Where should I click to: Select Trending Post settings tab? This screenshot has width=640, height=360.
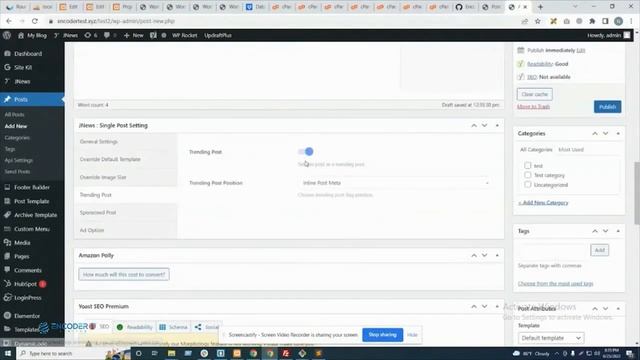tap(126, 195)
